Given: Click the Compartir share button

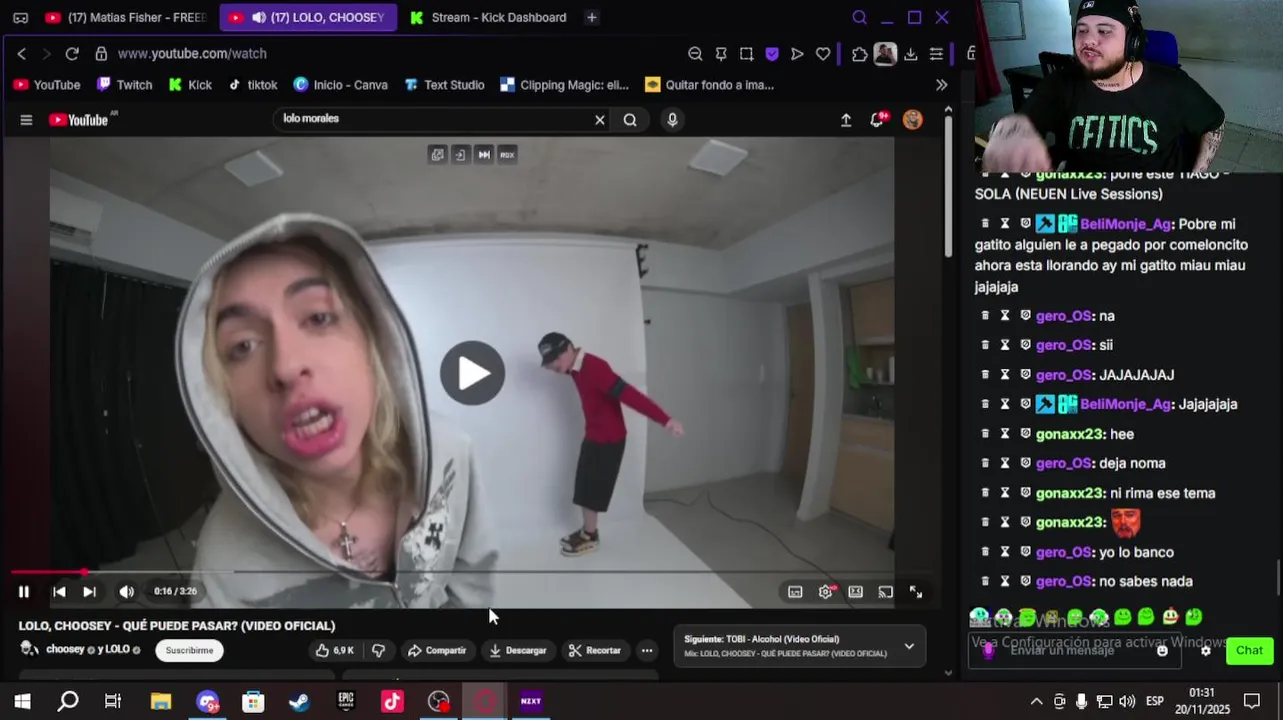Looking at the screenshot, I should coord(437,650).
